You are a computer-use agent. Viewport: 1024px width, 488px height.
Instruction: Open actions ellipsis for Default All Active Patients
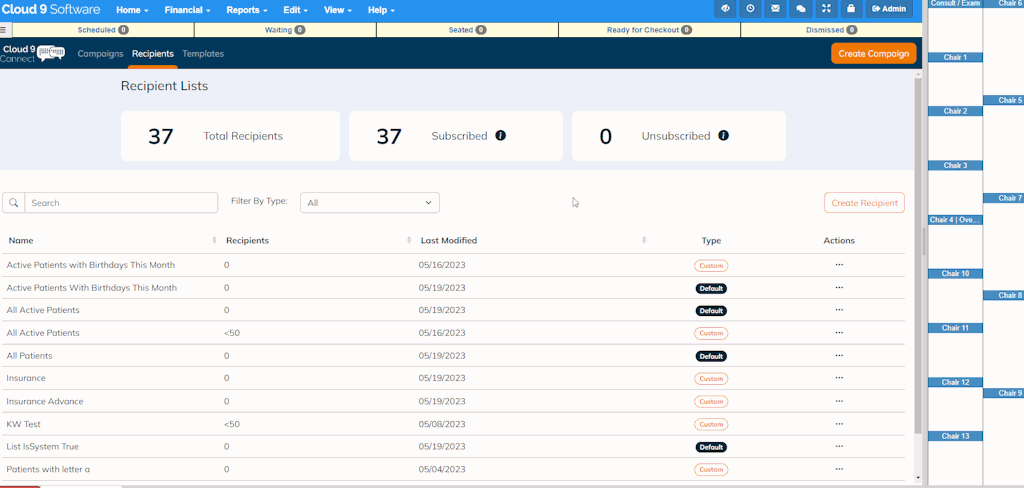click(x=839, y=310)
